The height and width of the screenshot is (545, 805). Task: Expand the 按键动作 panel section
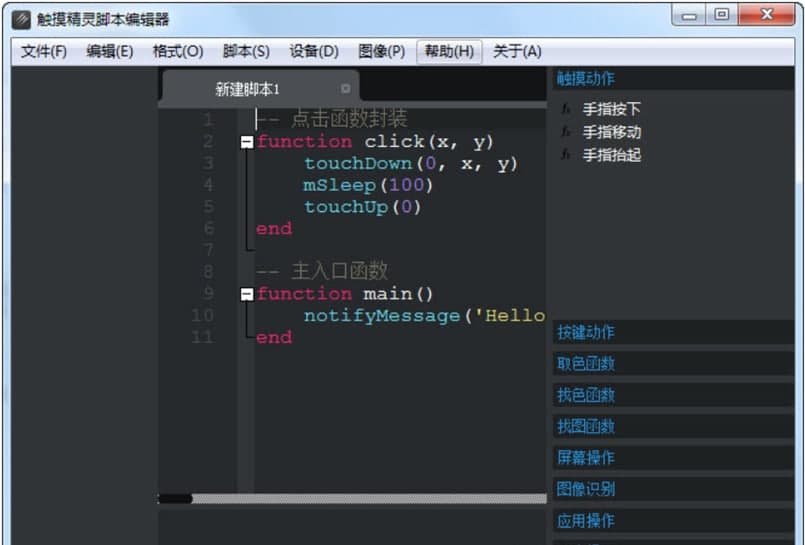pos(585,332)
